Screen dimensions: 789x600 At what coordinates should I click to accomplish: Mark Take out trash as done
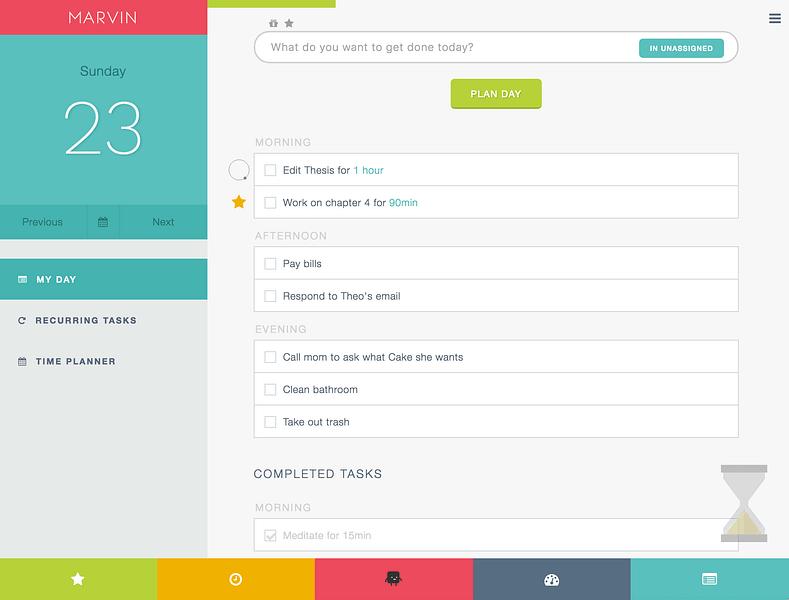coord(270,422)
